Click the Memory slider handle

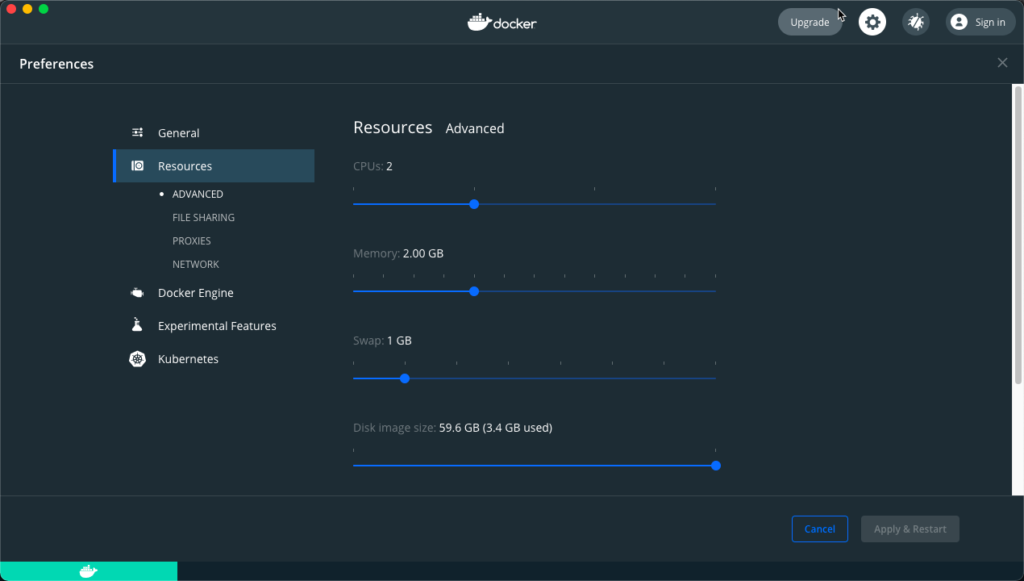(x=474, y=291)
